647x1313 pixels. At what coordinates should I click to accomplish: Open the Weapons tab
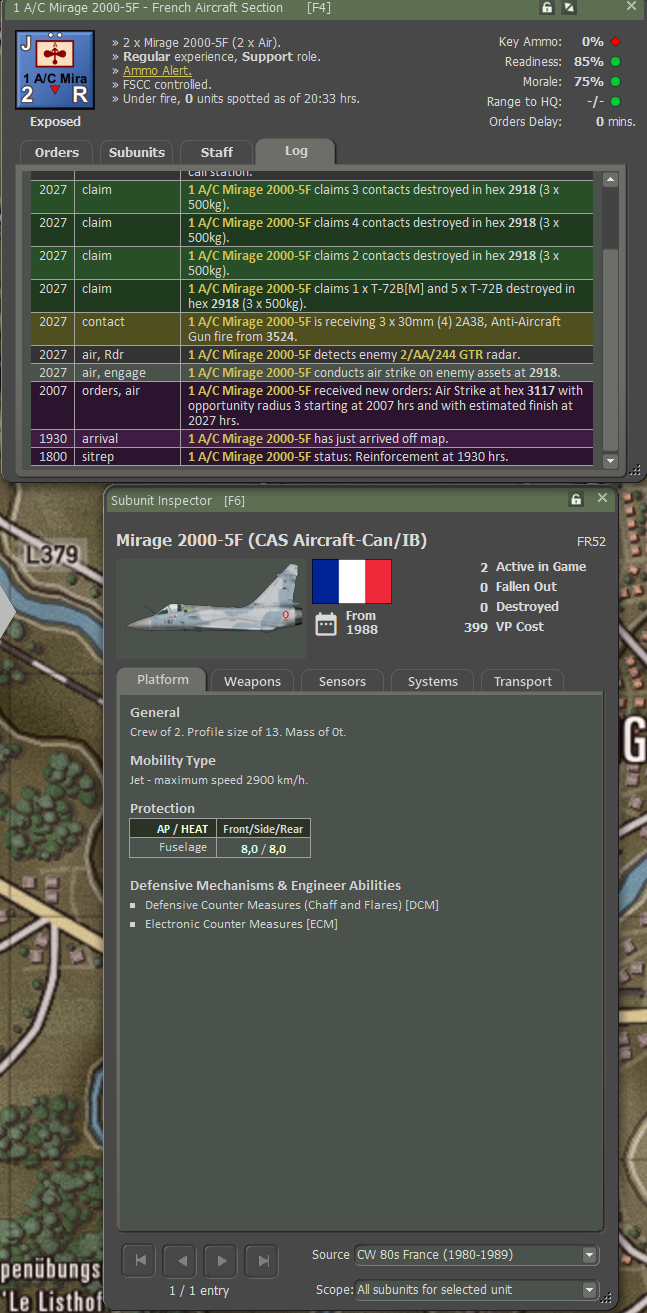(x=252, y=681)
